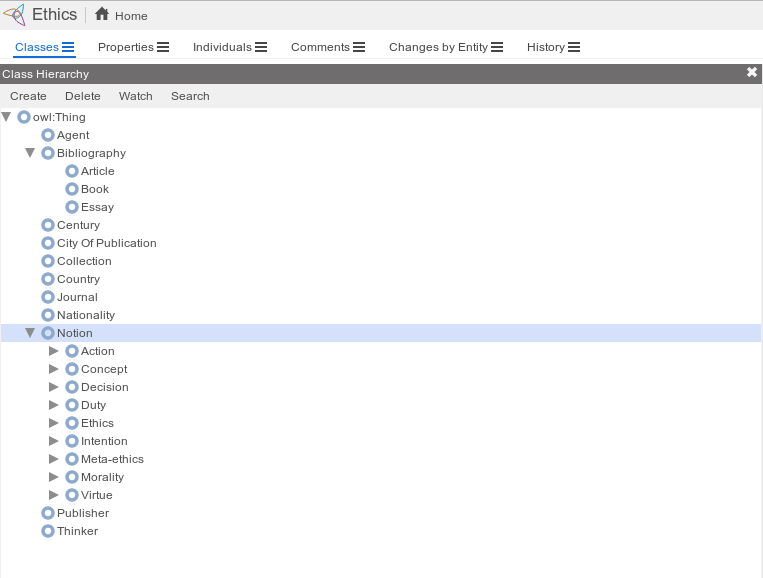The image size is (763, 578).
Task: Go to the Home link
Action: 131,16
